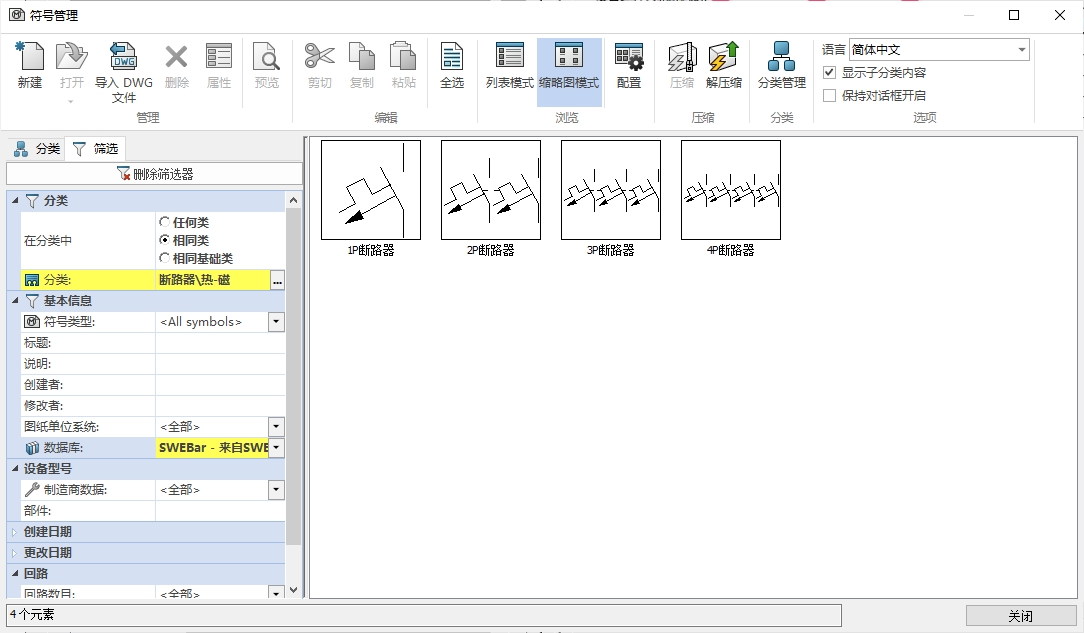This screenshot has height=633, width=1084.
Task: Enable 保持对话框开启 checkbox
Action: click(x=829, y=96)
